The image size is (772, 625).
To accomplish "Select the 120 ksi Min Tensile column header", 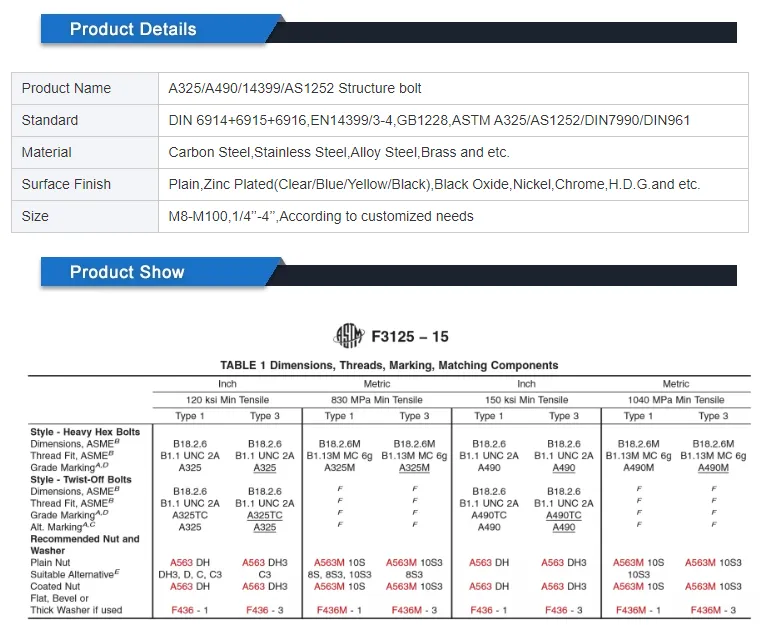I will 227,399.
